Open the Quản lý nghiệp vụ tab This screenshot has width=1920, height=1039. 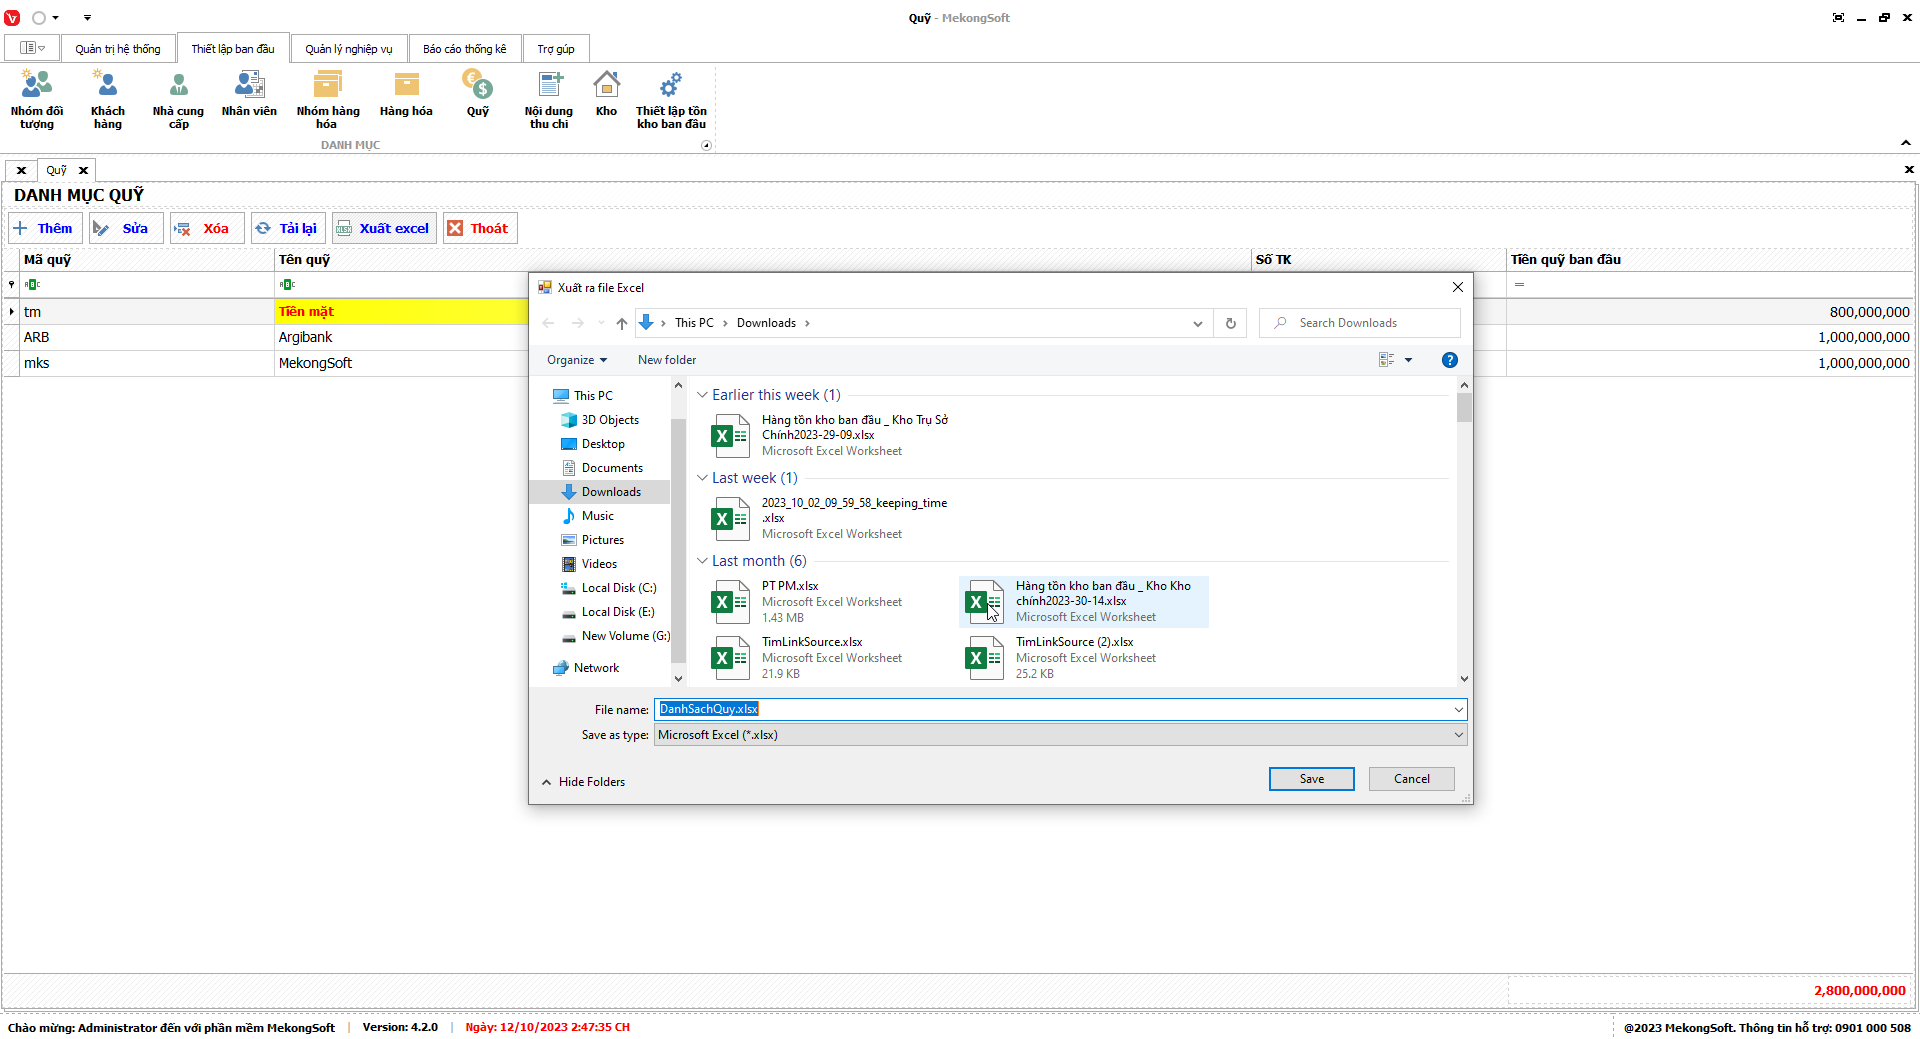pyautogui.click(x=349, y=49)
